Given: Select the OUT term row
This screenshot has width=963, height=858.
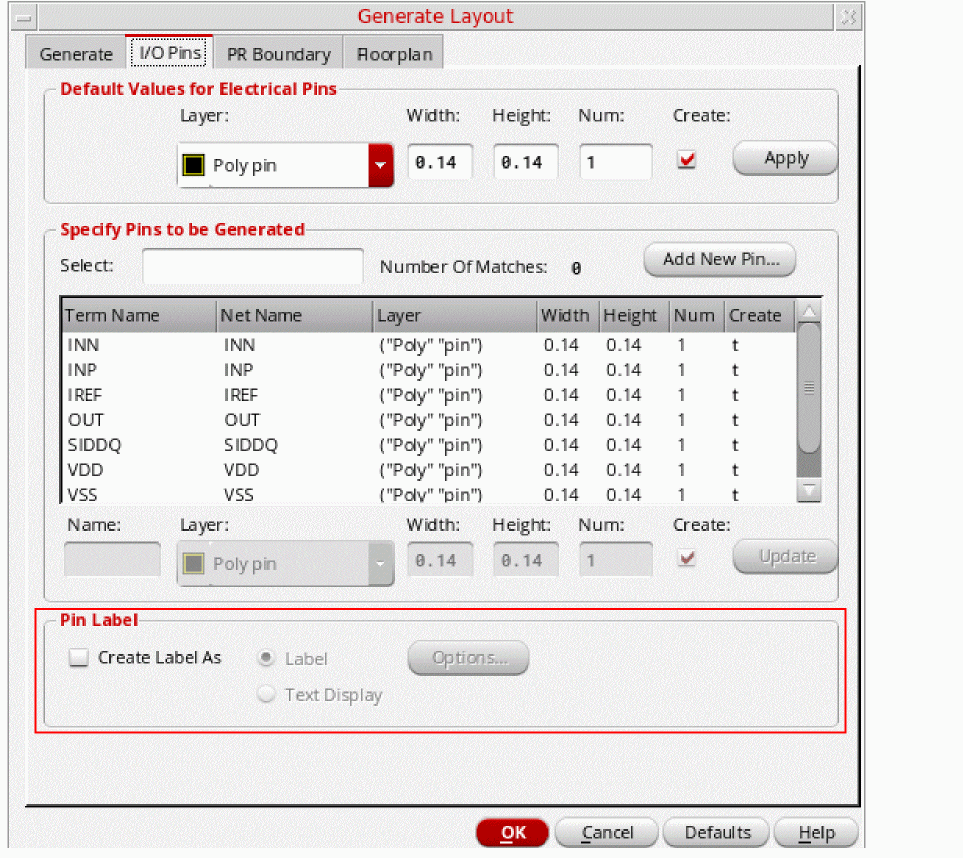Looking at the screenshot, I should [429, 420].
